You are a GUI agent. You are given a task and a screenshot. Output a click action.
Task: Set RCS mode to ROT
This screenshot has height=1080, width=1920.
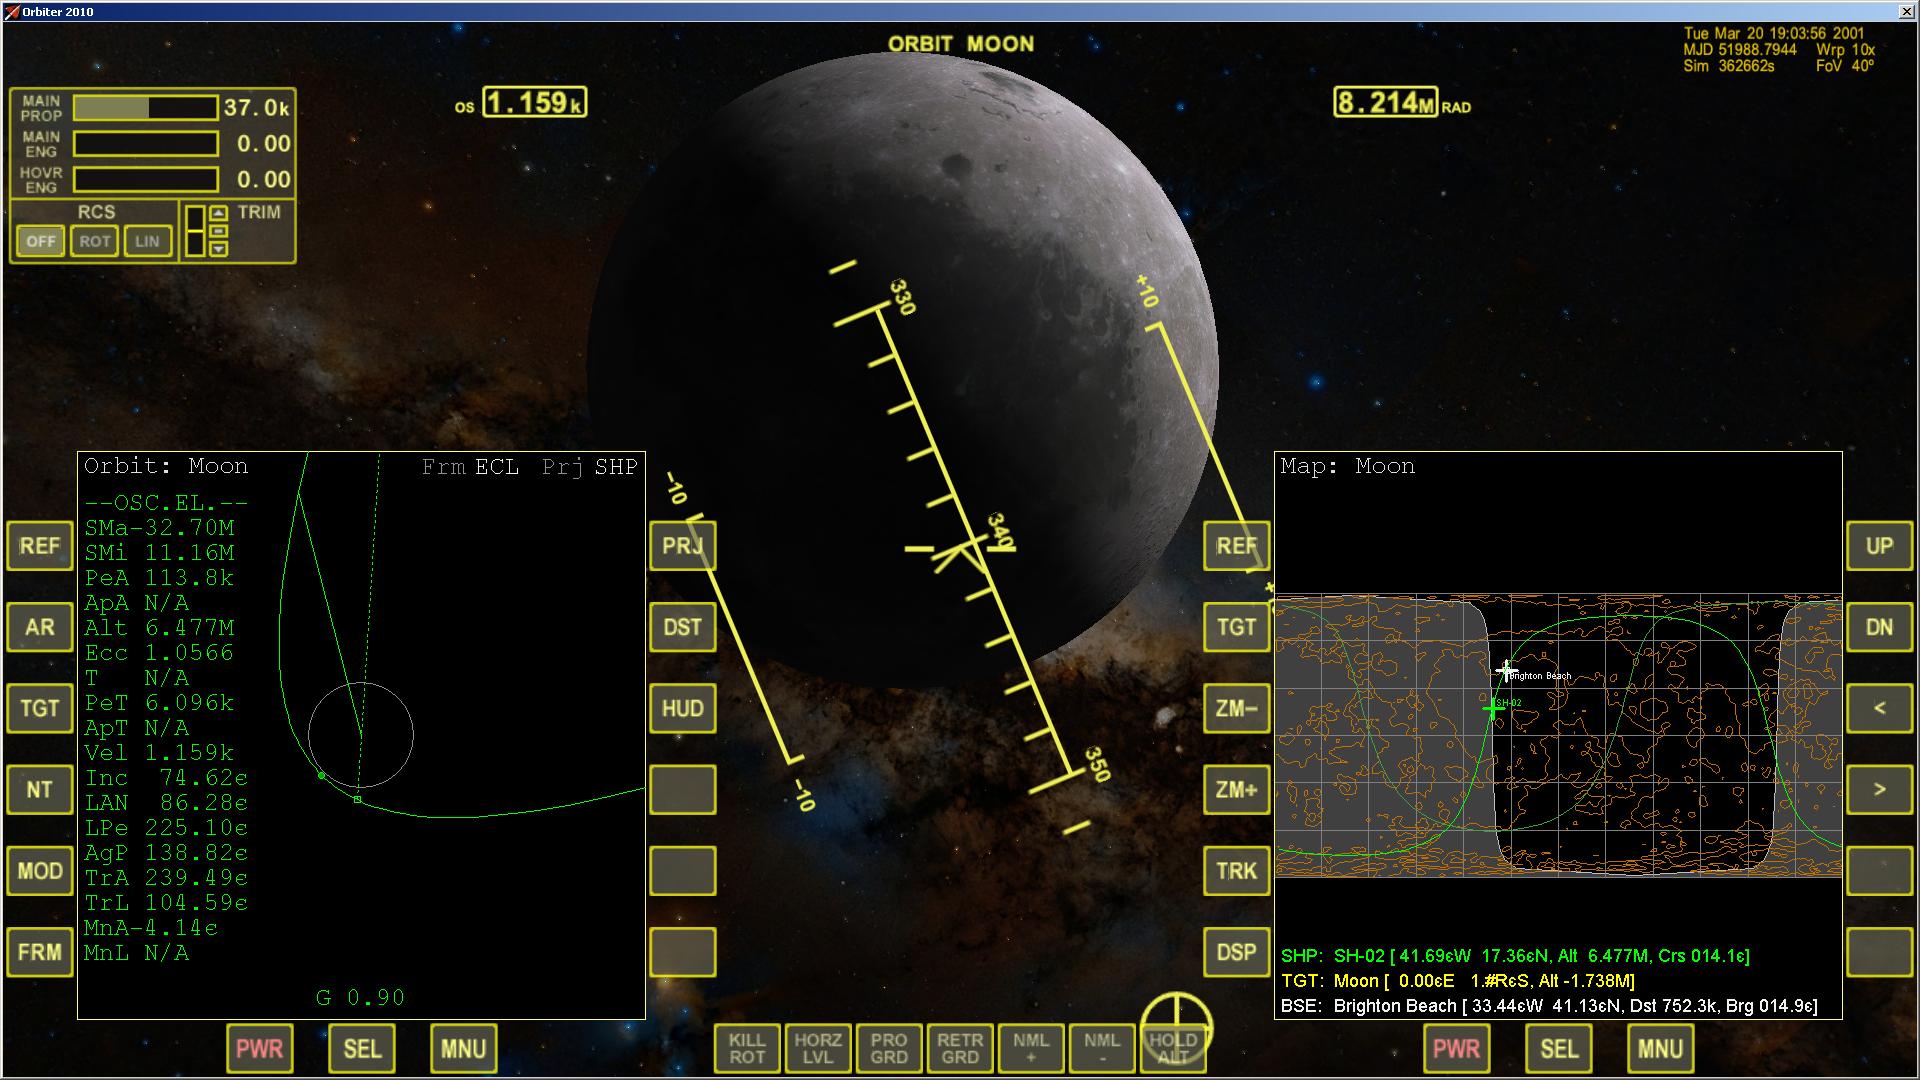95,241
